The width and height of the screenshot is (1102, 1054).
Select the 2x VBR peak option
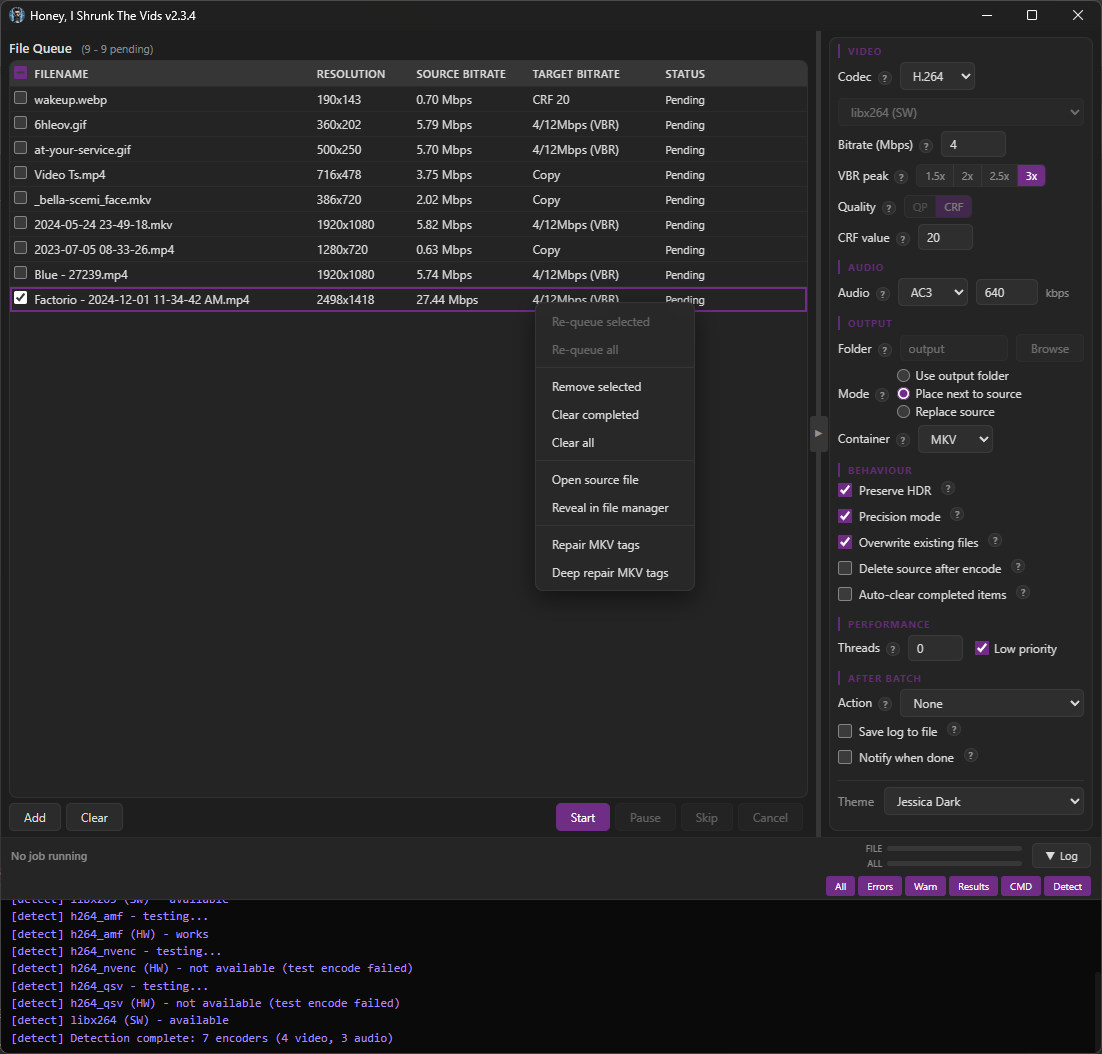pyautogui.click(x=966, y=176)
